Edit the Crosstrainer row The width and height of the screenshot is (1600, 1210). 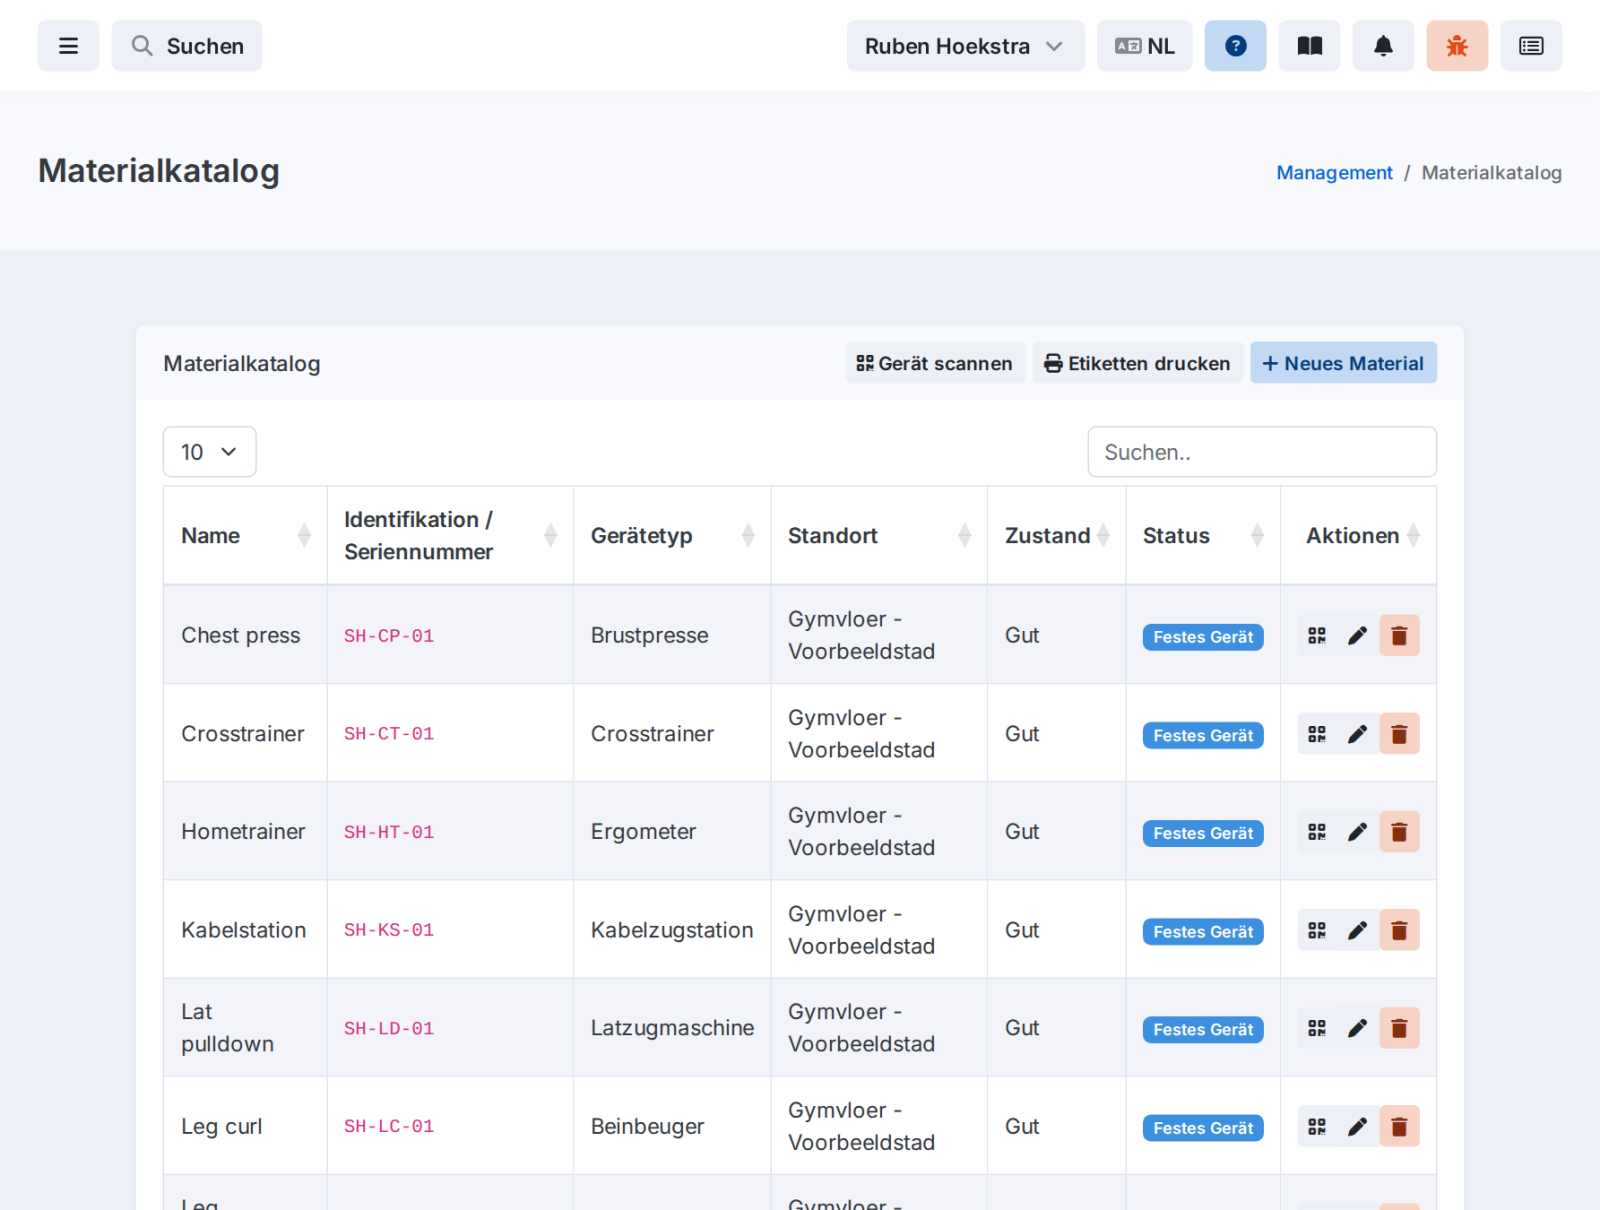click(x=1357, y=734)
